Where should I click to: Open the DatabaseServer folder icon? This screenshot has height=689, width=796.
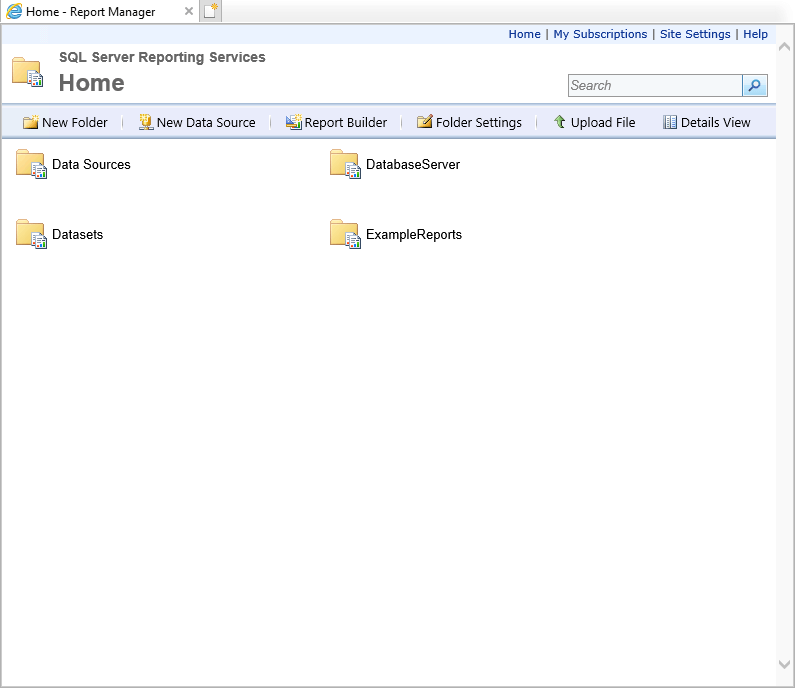pyautogui.click(x=345, y=164)
